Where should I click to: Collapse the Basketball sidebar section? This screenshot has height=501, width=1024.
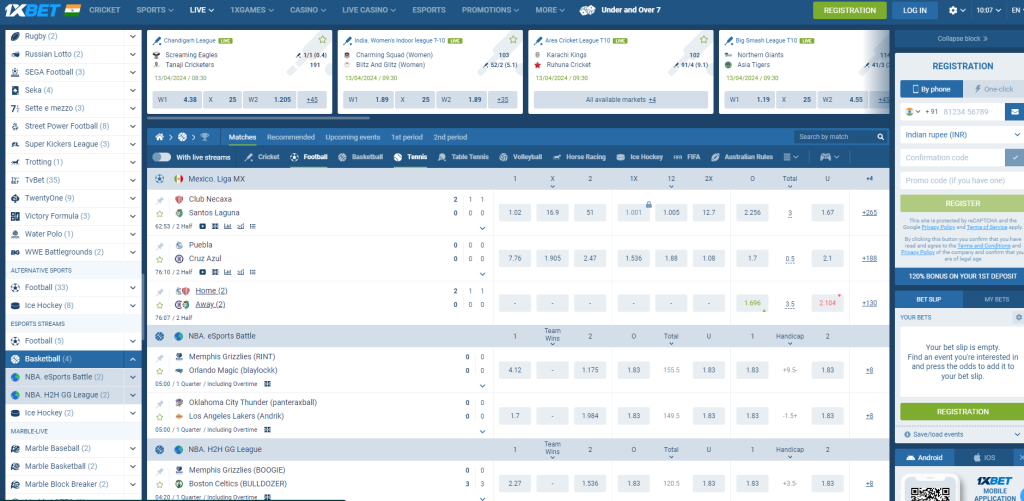[x=133, y=359]
